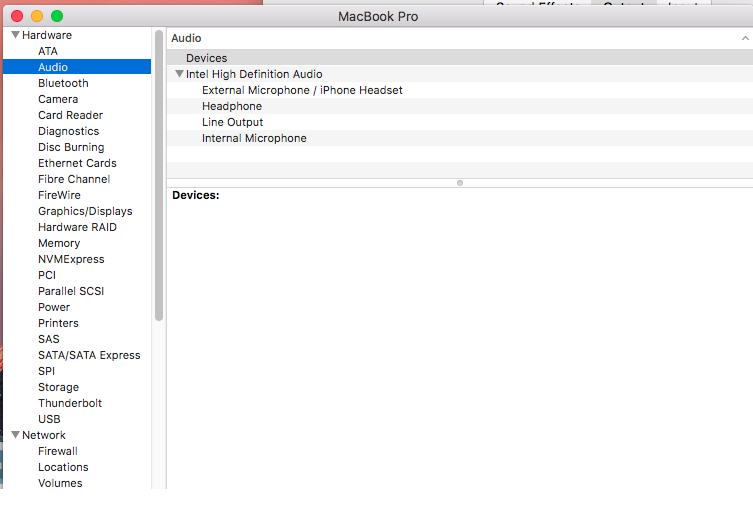
Task: Select the Internal Microphone row
Action: [254, 138]
